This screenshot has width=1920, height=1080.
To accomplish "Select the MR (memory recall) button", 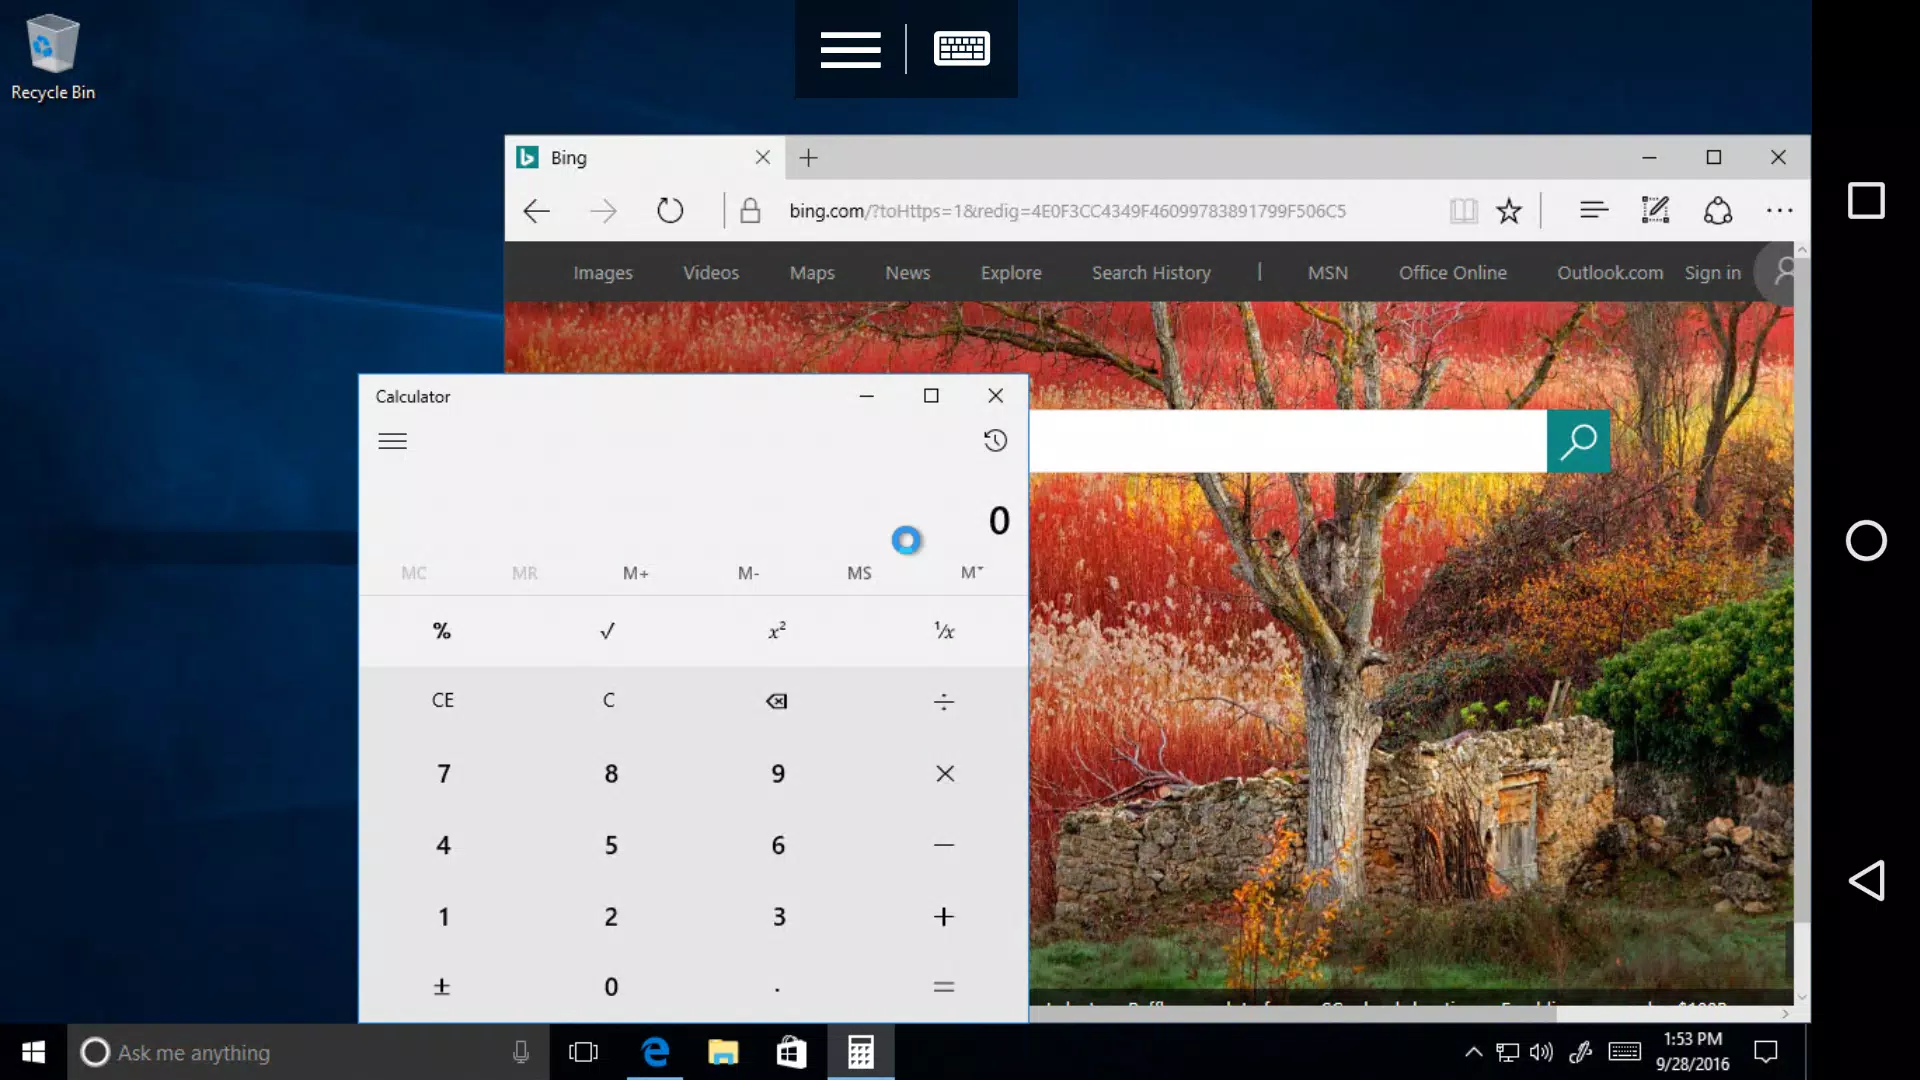I will [525, 571].
